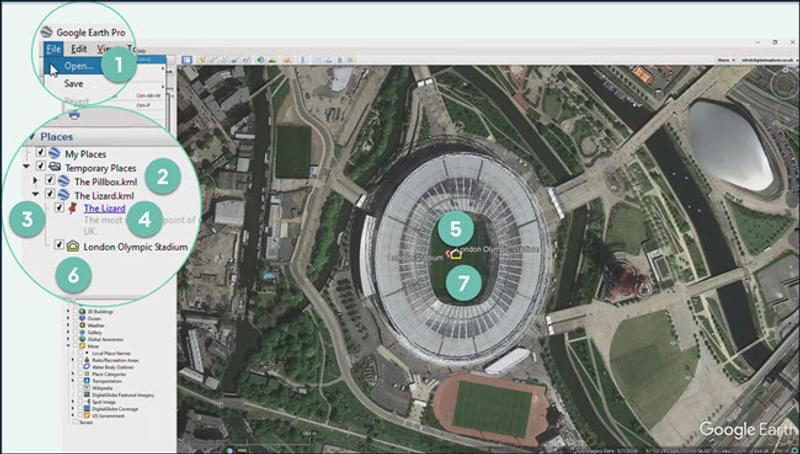
Task: Uncheck the My Places checkbox
Action: (41, 154)
